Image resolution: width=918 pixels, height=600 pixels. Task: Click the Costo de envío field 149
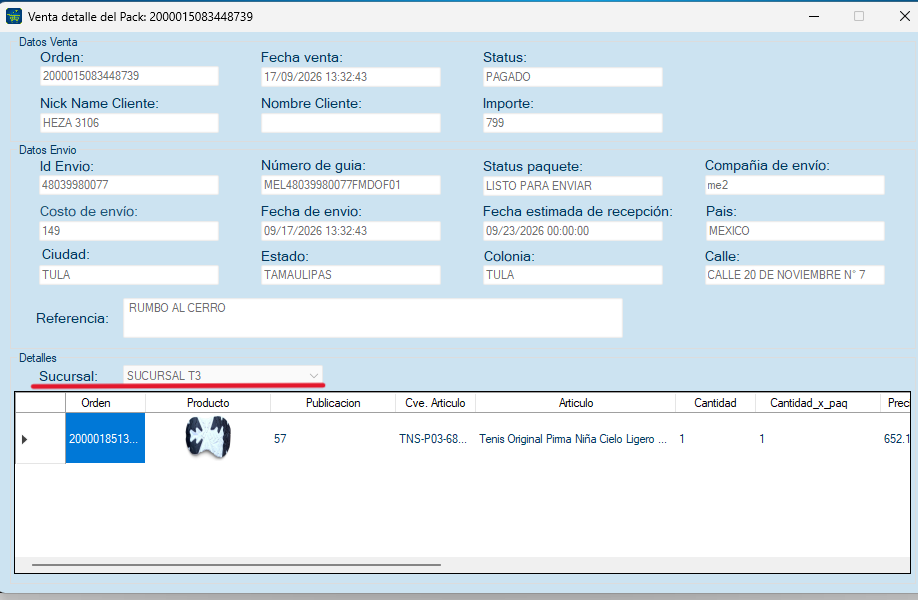[129, 231]
